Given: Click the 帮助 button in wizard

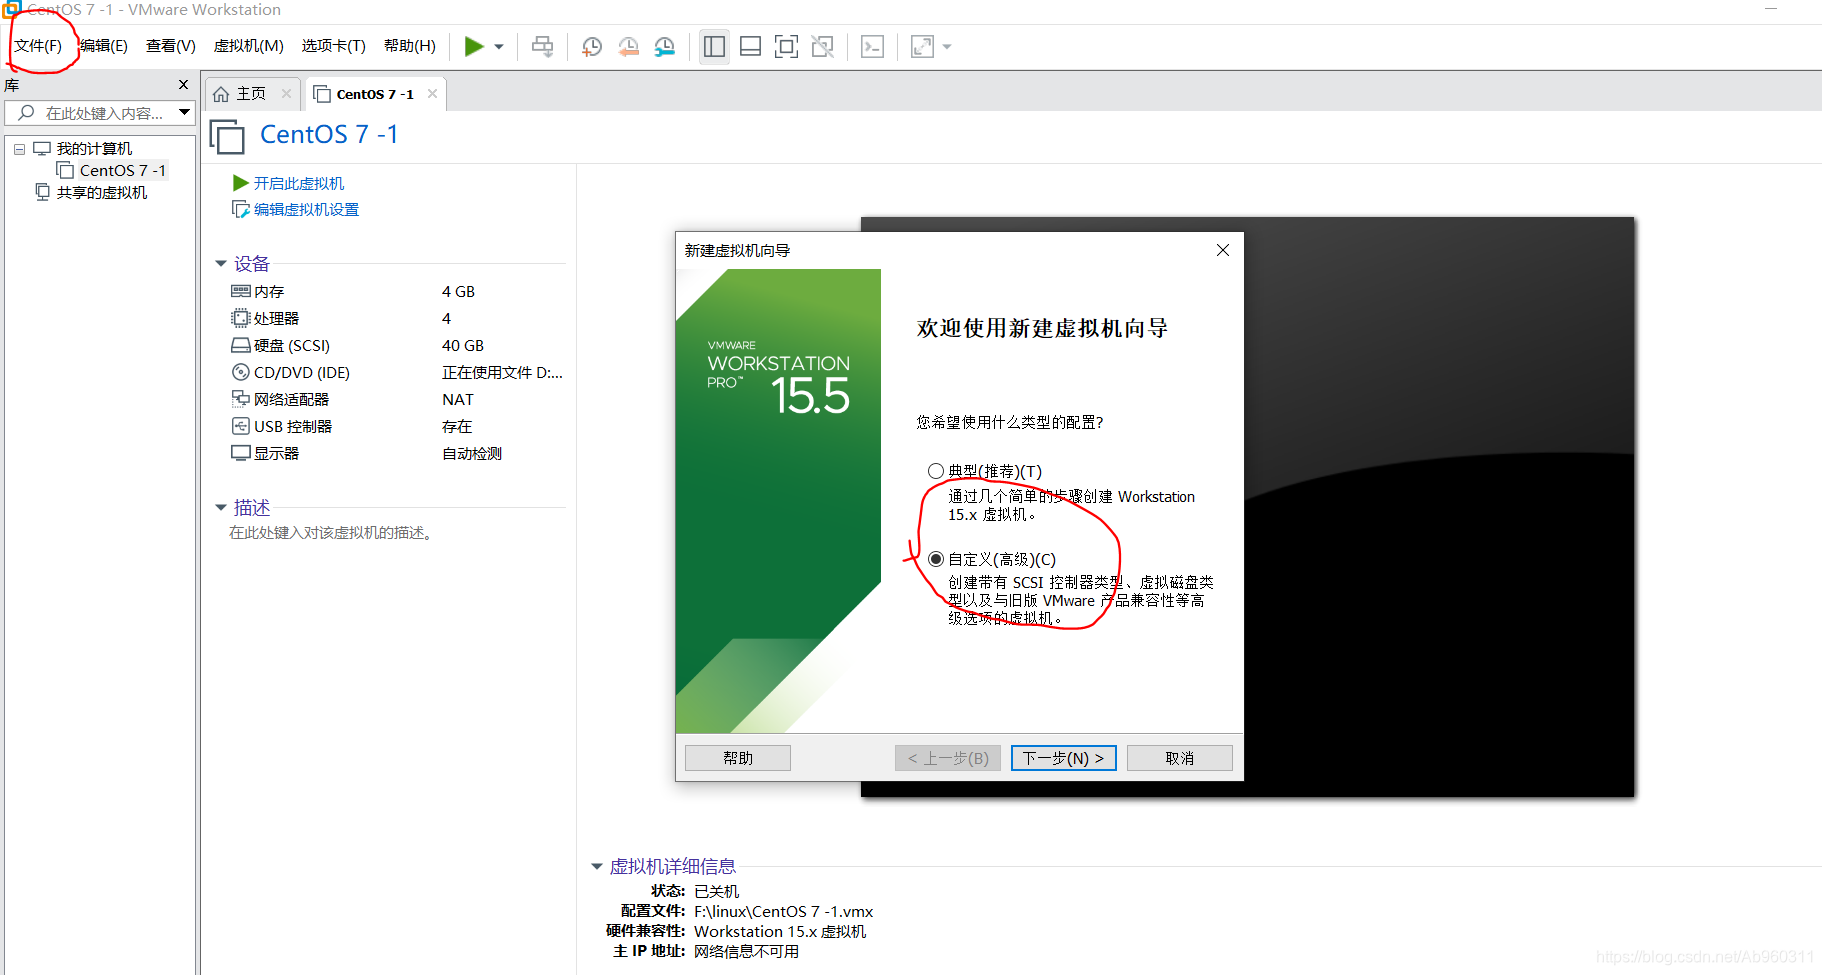Looking at the screenshot, I should [x=738, y=758].
